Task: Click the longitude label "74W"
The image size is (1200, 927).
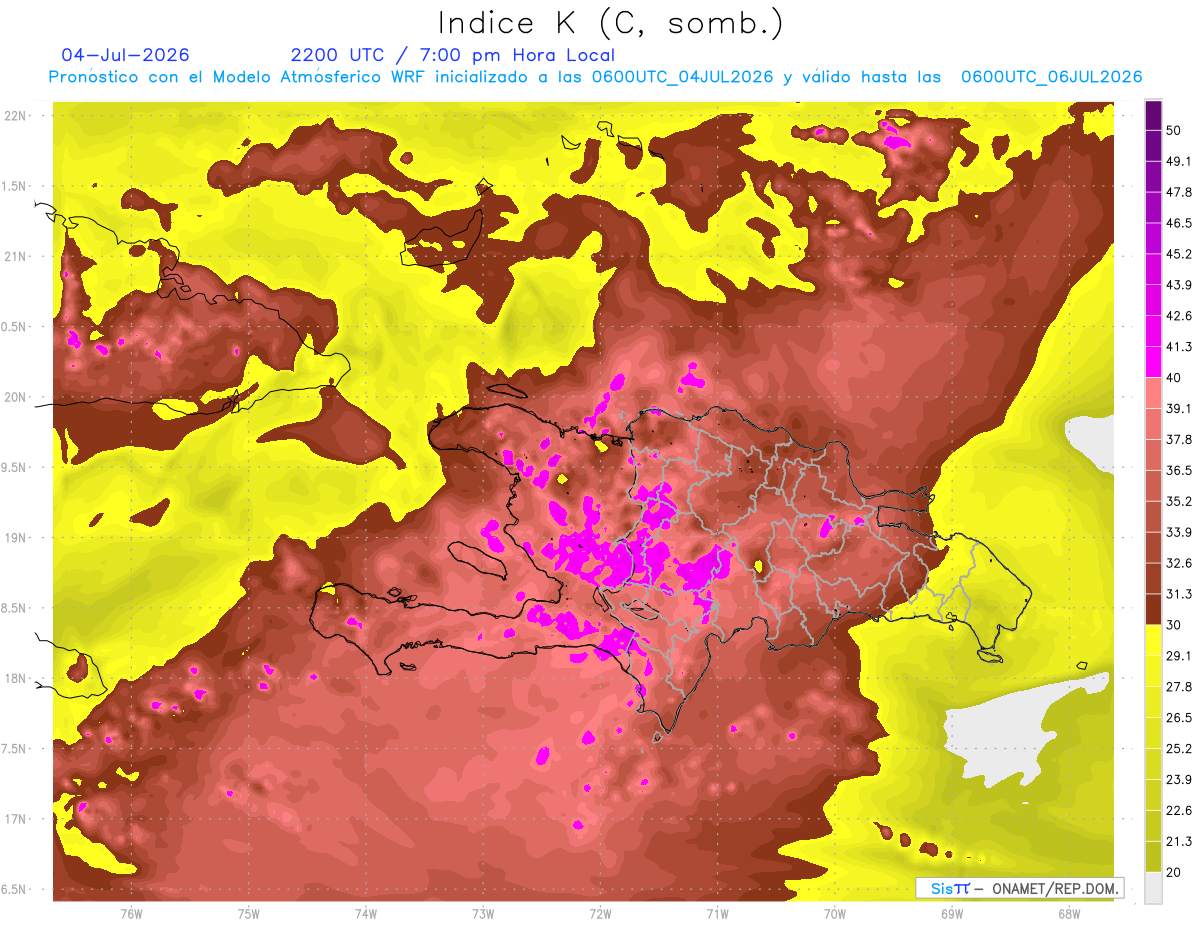Action: click(366, 914)
